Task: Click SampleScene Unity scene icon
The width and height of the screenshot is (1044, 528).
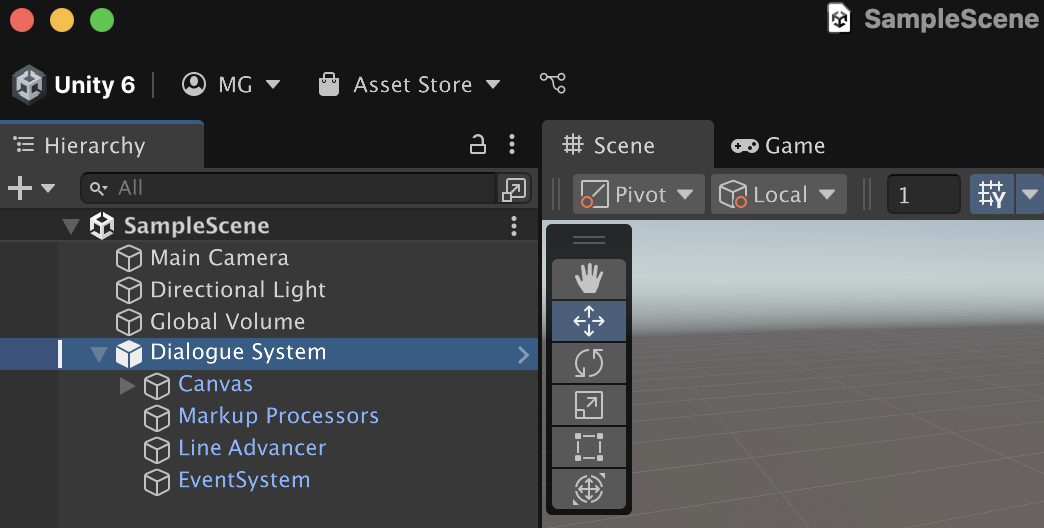Action: (x=102, y=226)
